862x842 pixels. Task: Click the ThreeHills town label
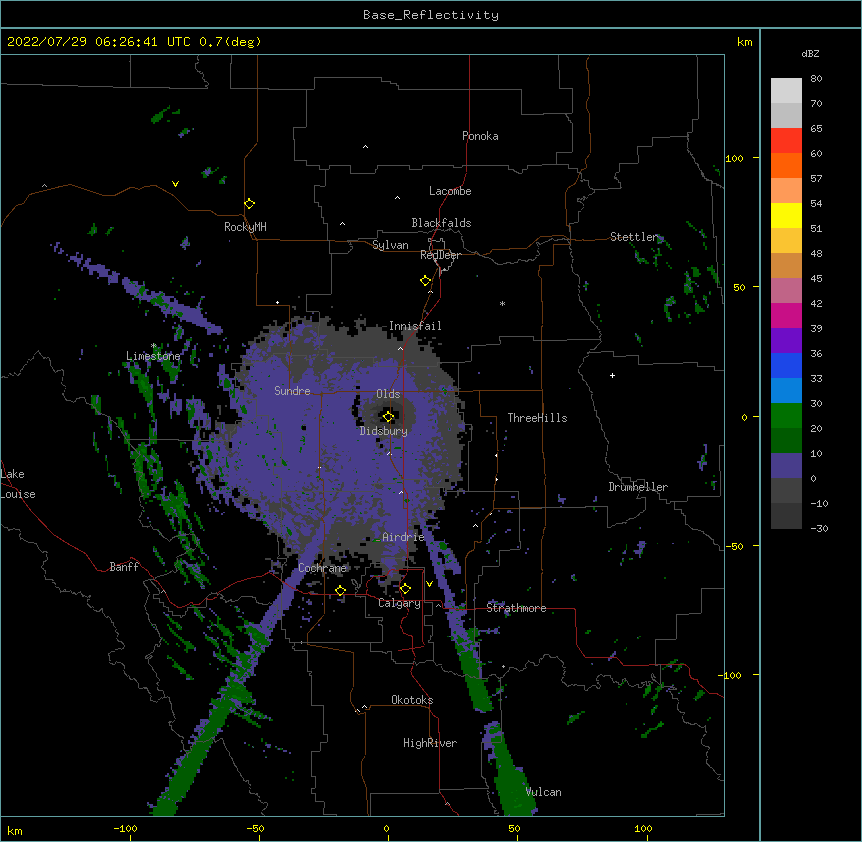tap(538, 418)
